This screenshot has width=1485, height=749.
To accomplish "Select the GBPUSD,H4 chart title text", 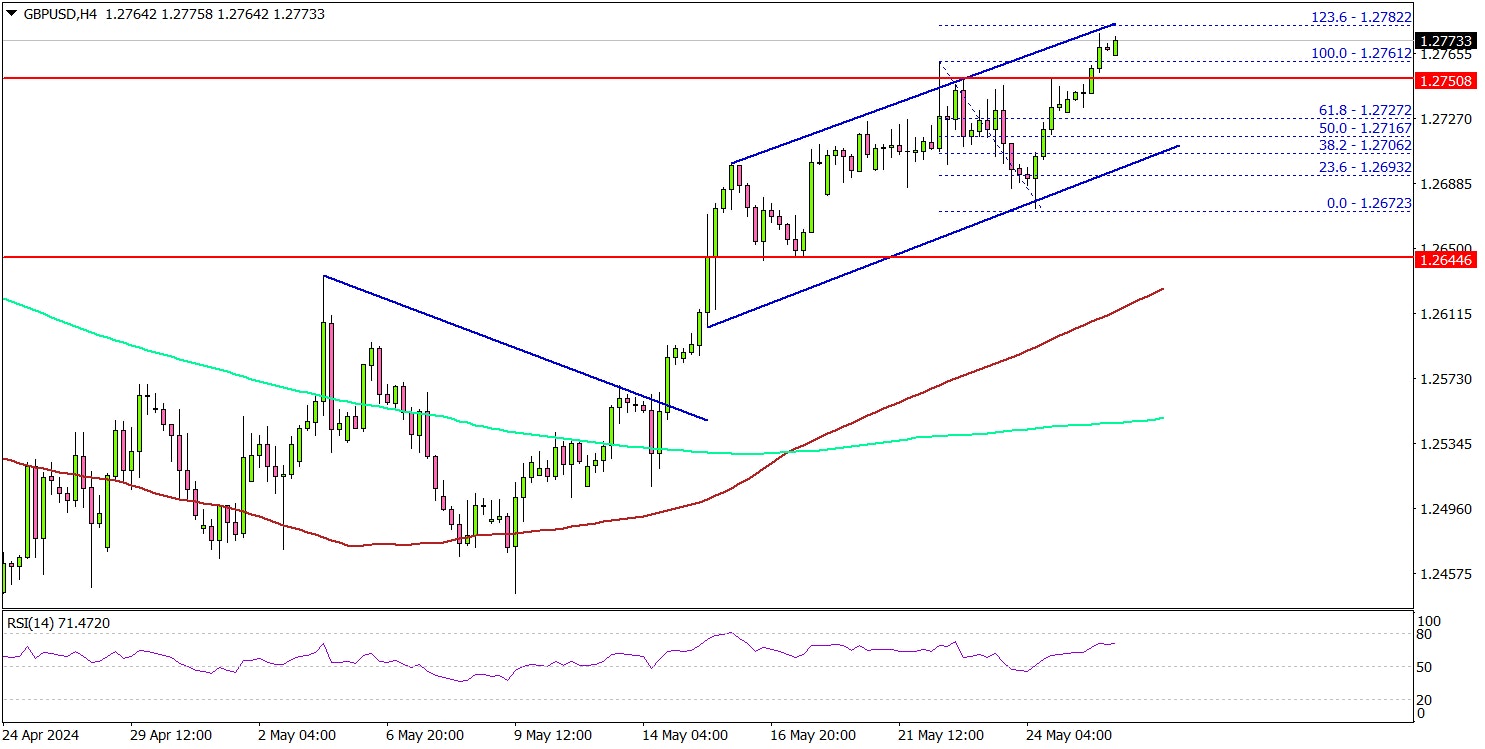I will tap(57, 15).
